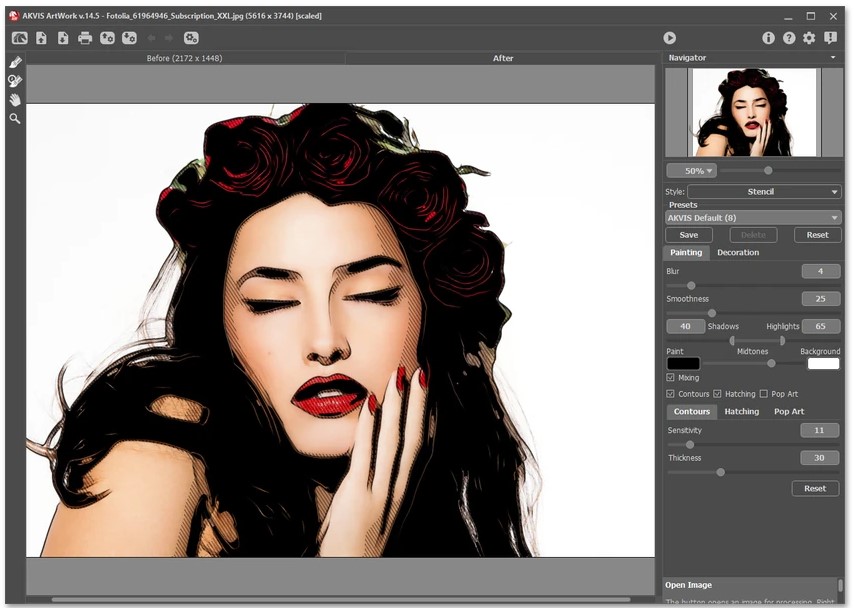Open the Batch Processing gear icon
The image size is (854, 608).
point(191,38)
